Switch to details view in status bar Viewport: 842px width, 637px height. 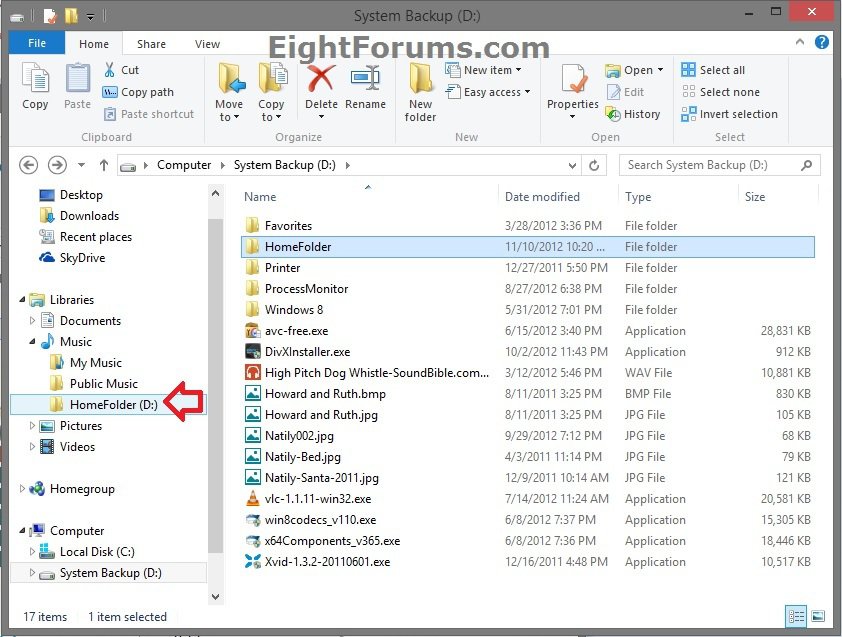796,616
